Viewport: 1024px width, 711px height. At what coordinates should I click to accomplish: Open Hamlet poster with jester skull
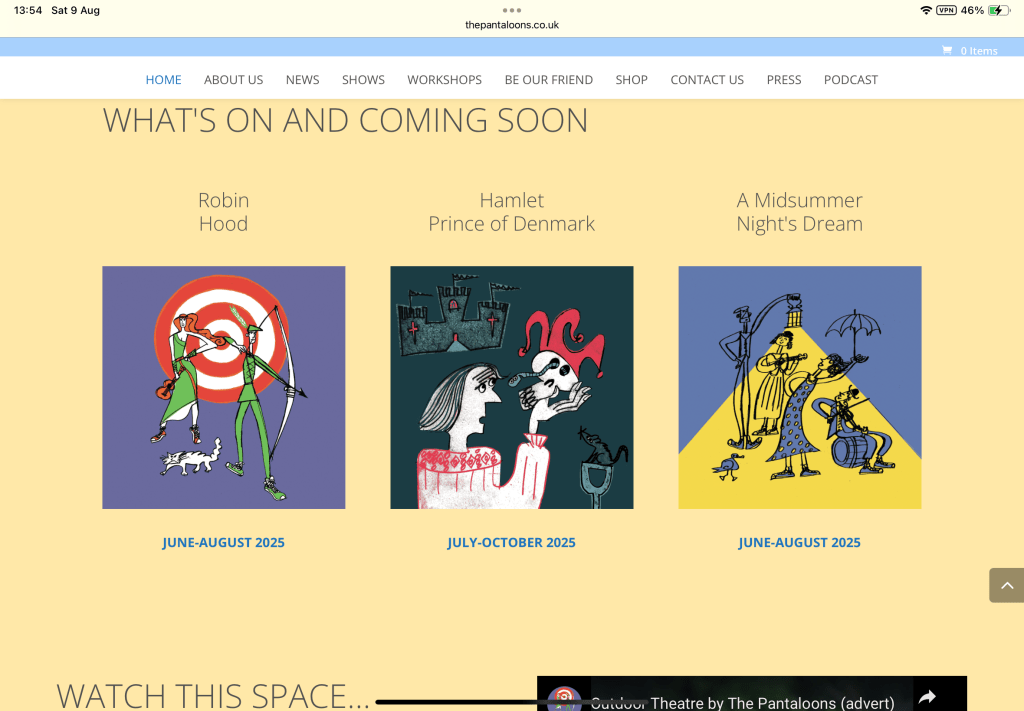(x=512, y=387)
